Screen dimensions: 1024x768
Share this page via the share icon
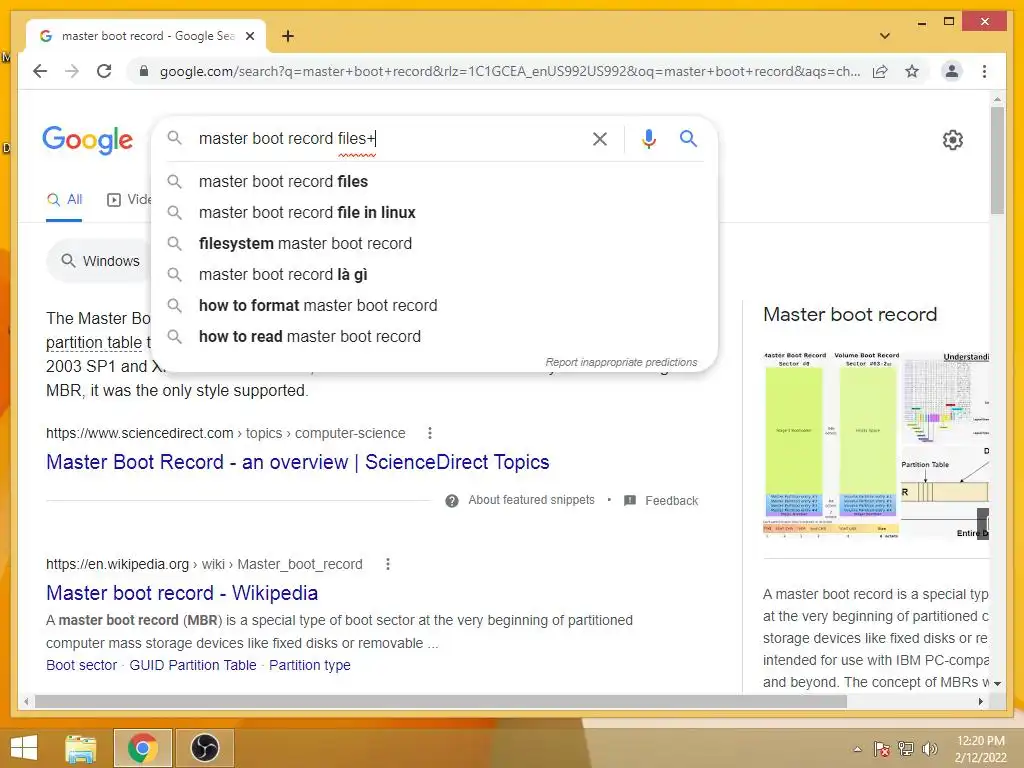click(x=880, y=71)
